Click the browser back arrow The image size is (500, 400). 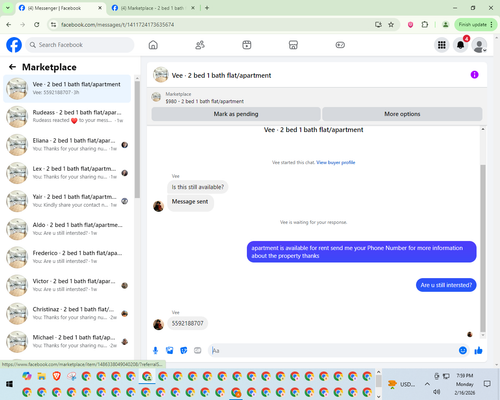[x=9, y=25]
